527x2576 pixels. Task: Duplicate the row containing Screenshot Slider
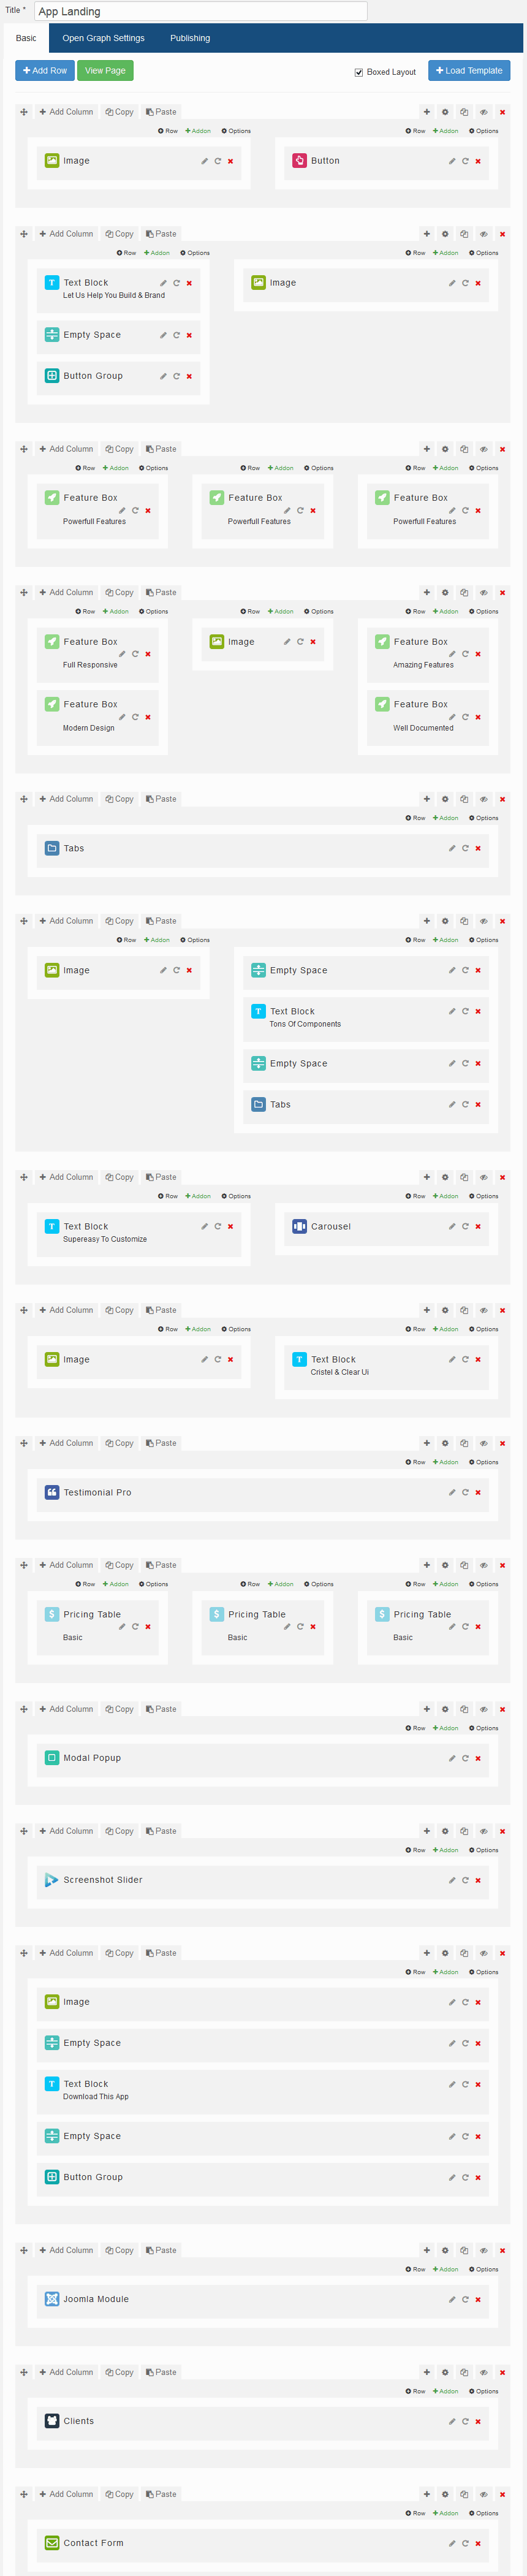pos(464,1832)
